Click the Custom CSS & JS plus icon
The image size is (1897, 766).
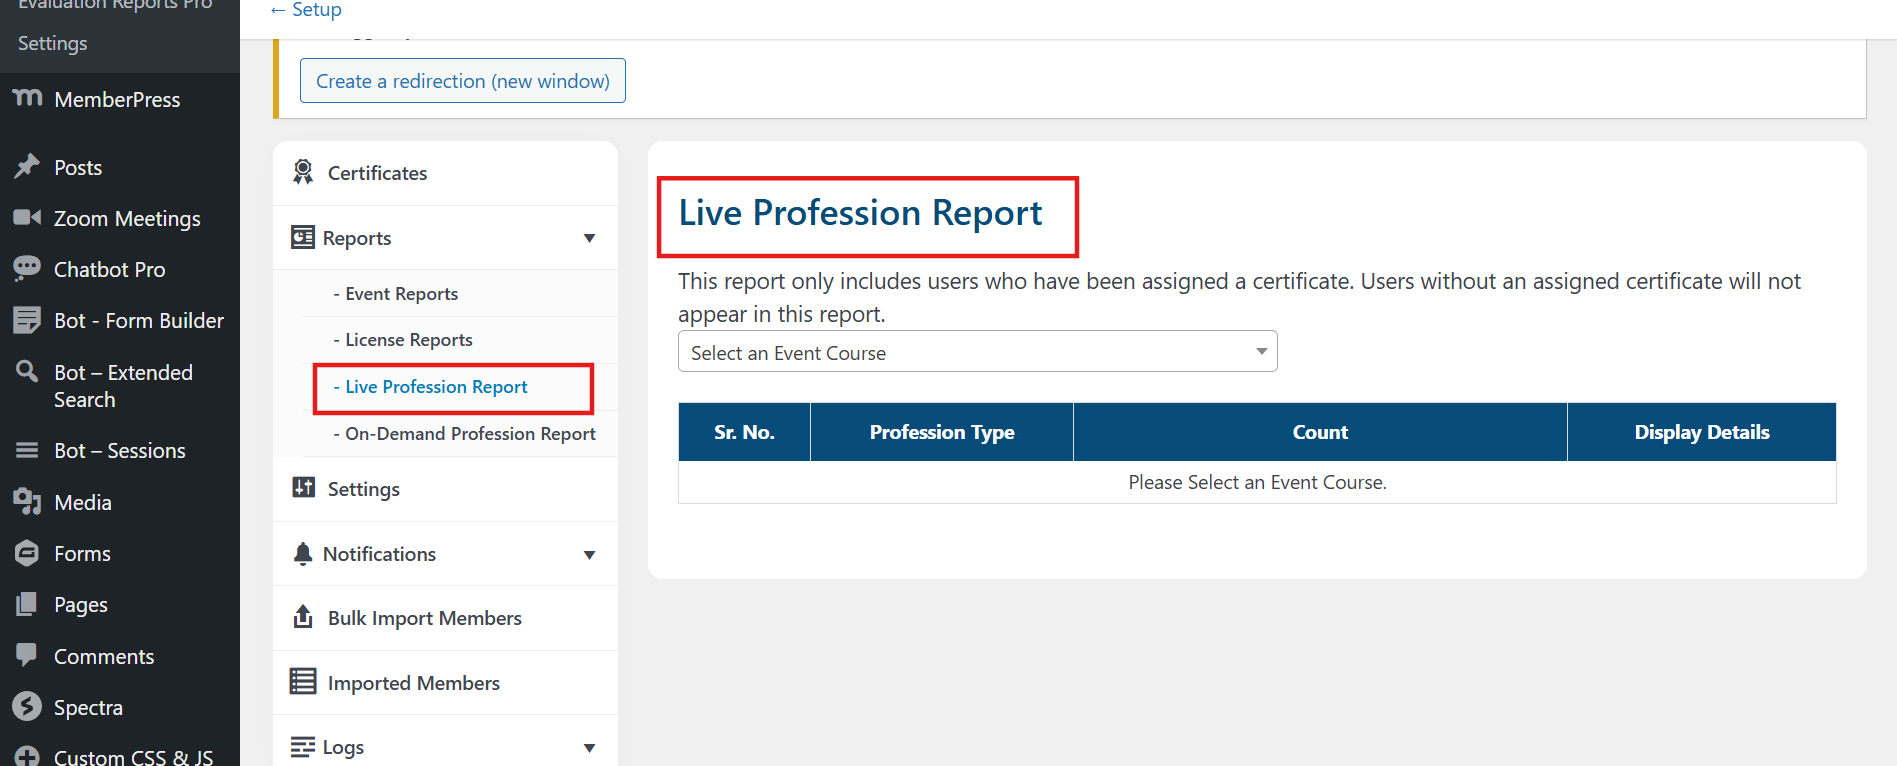pyautogui.click(x=27, y=757)
